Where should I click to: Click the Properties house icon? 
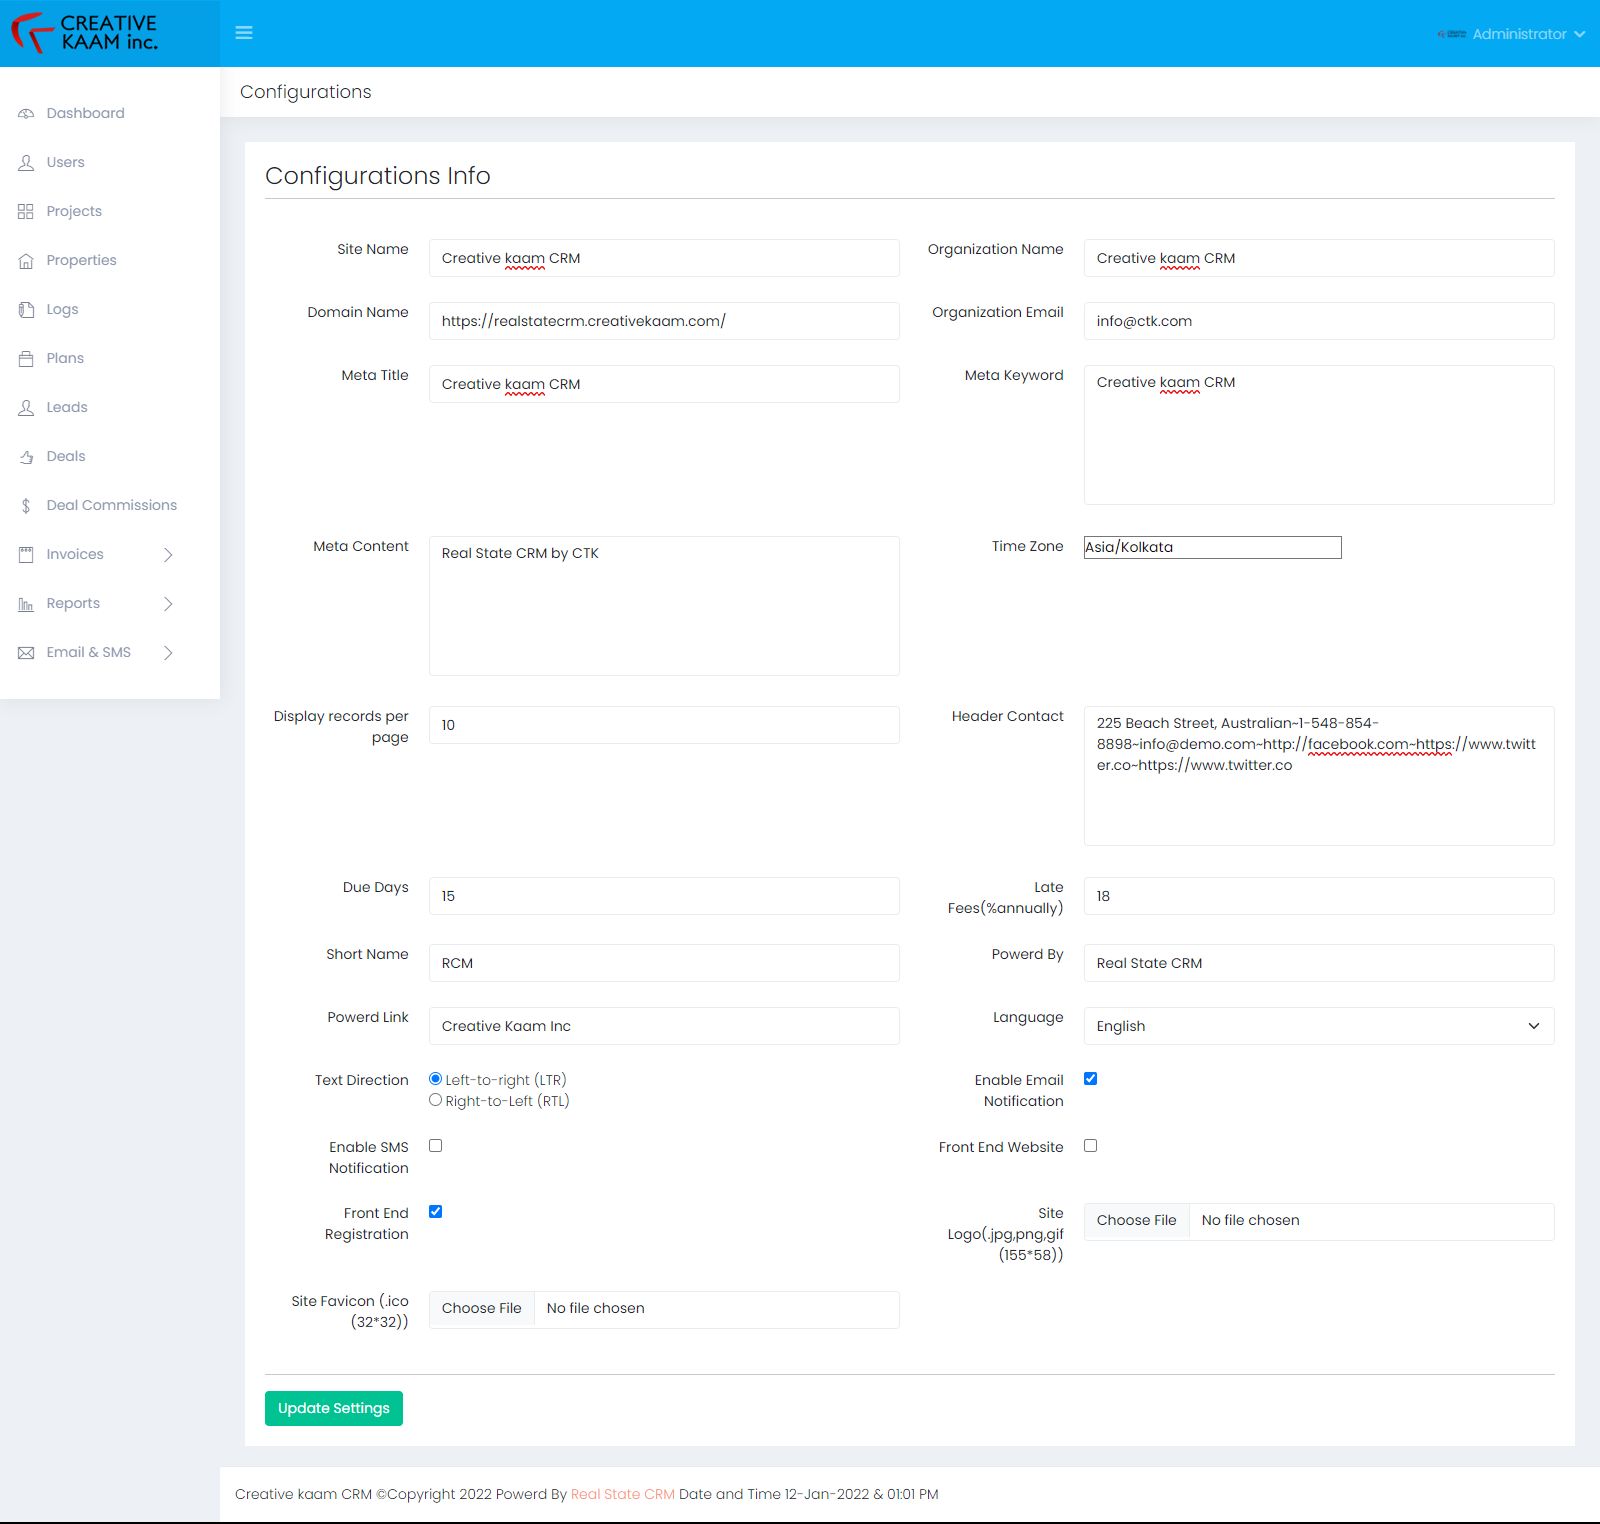[x=26, y=261]
